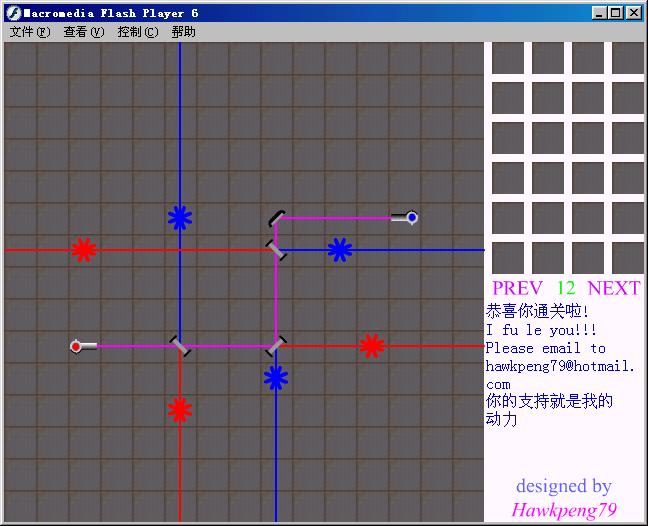The image size is (648, 526).
Task: Open the 控制(C) menu
Action: point(138,32)
